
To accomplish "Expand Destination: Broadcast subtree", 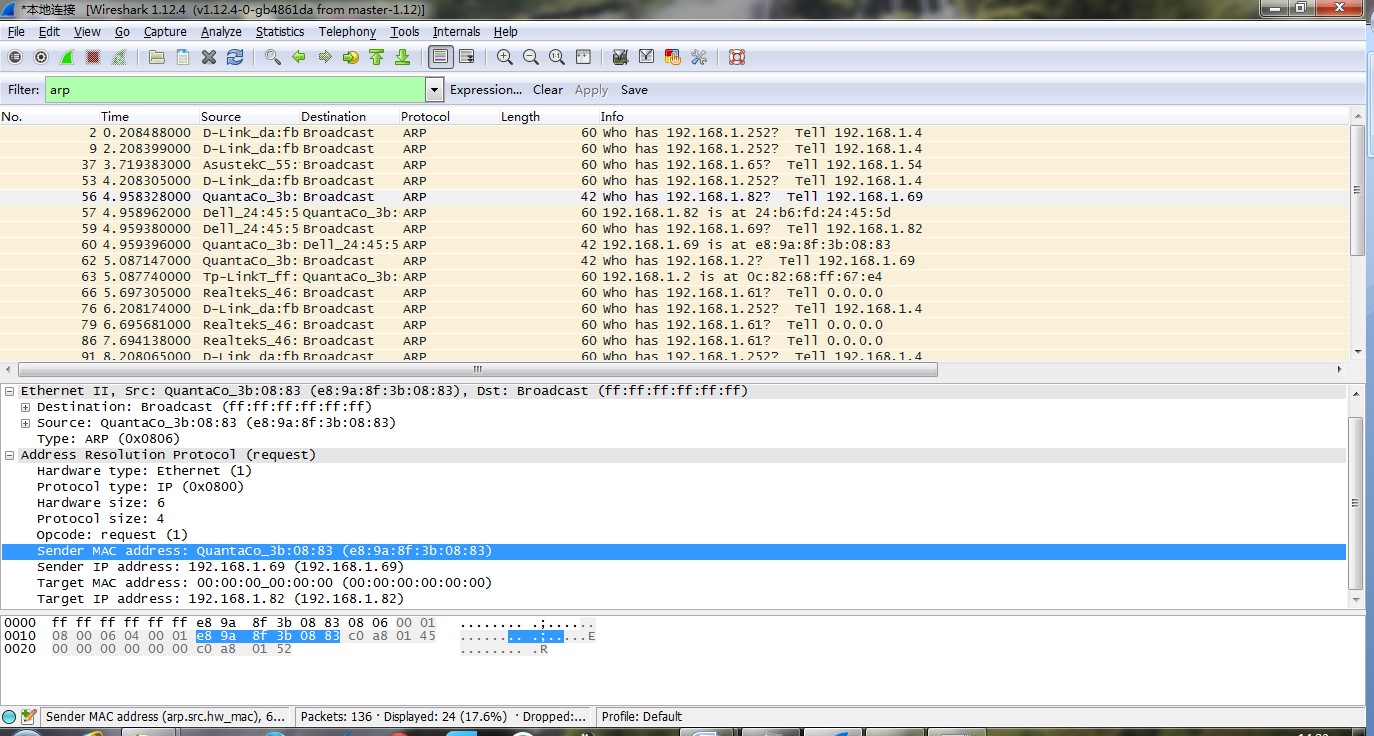I will click(x=25, y=407).
